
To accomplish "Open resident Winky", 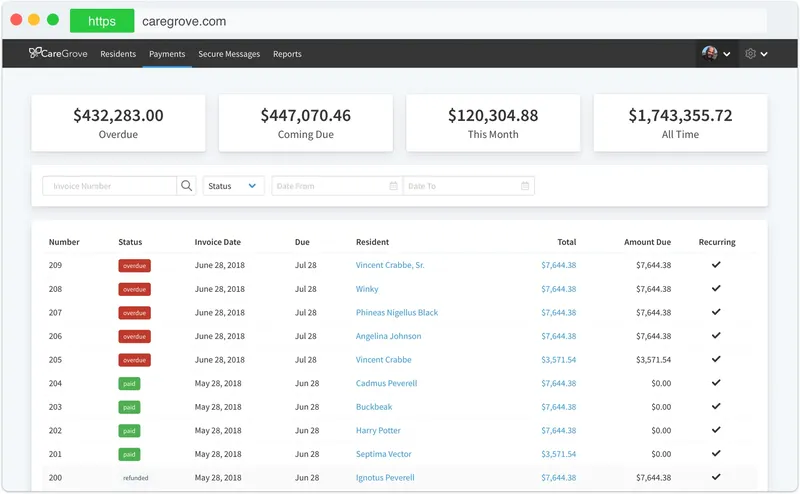I will coord(367,289).
